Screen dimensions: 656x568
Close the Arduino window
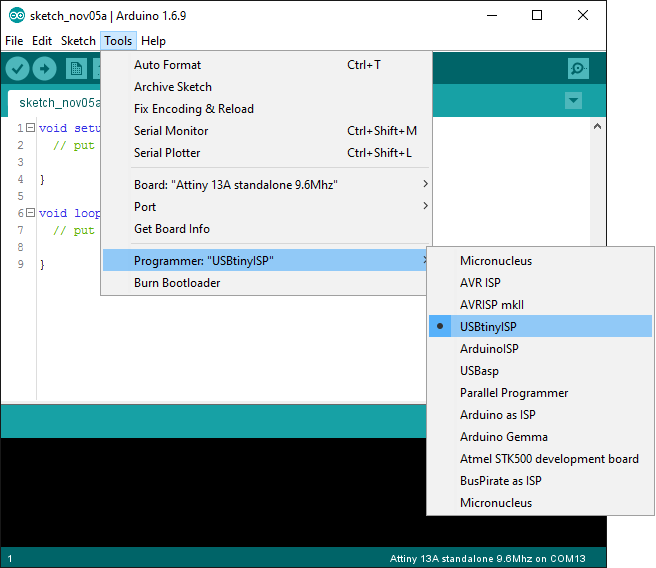click(582, 15)
